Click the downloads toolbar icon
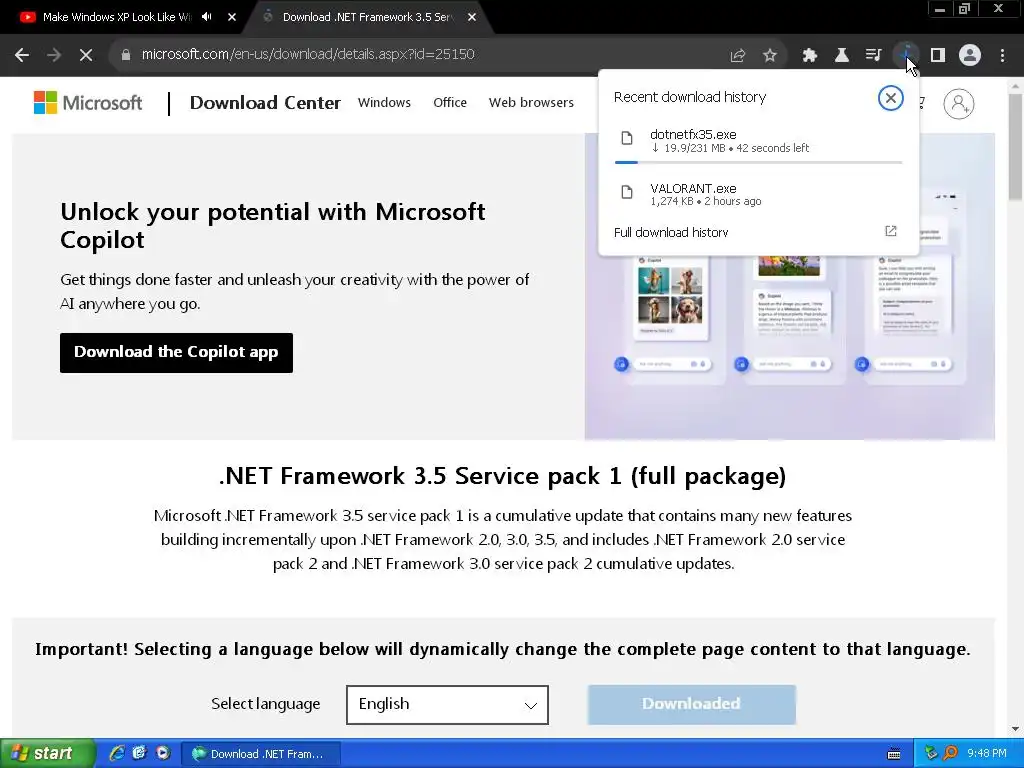Image resolution: width=1024 pixels, height=768 pixels. [x=906, y=55]
